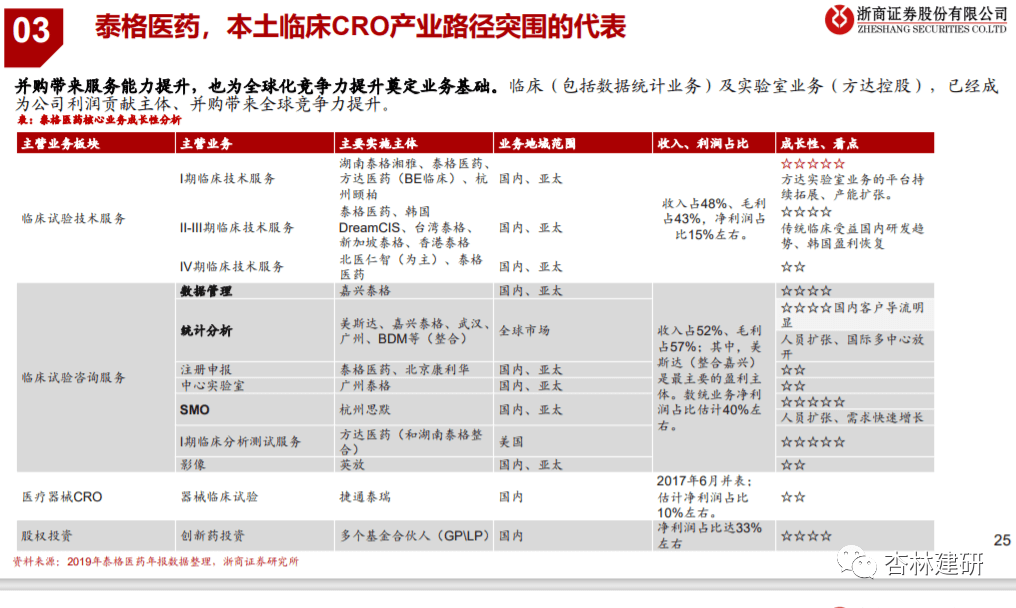Click the cell starting "2017年6月并表"

point(705,497)
